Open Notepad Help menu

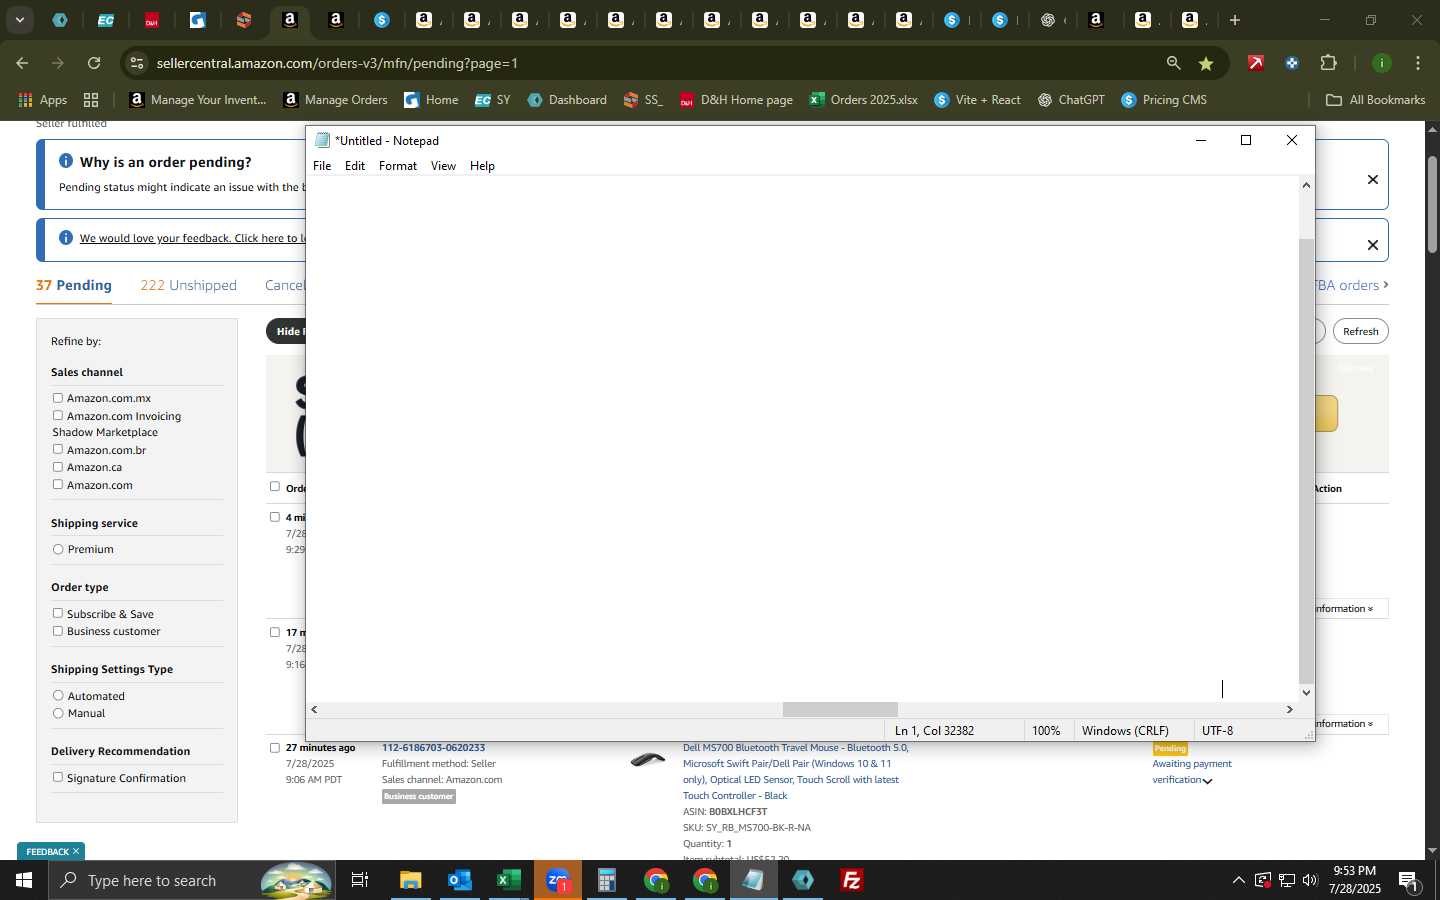point(482,166)
